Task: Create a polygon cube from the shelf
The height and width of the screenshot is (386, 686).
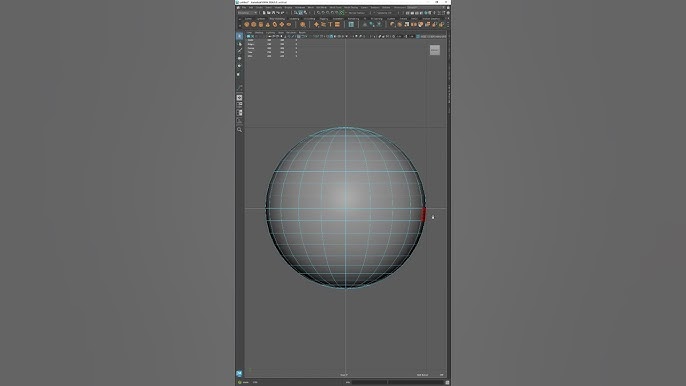Action: [254, 25]
